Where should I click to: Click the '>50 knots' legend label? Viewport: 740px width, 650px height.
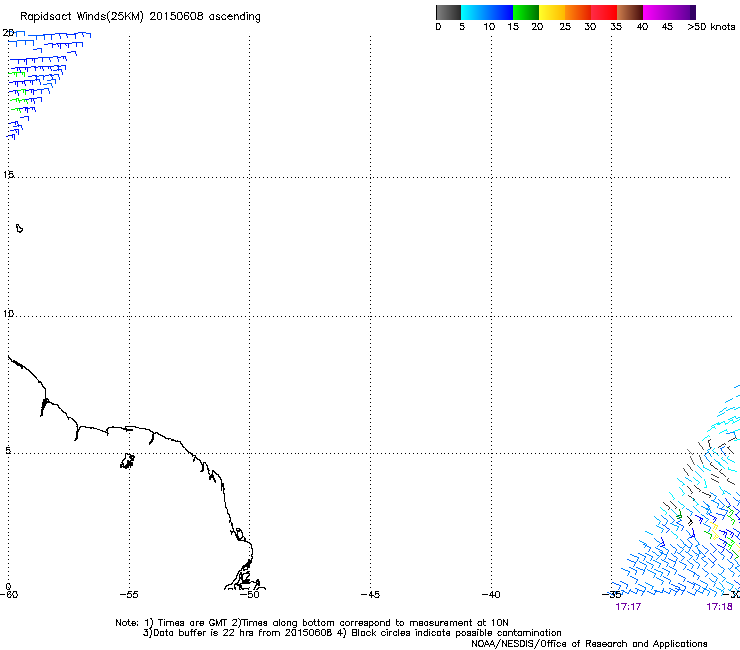pyautogui.click(x=711, y=27)
